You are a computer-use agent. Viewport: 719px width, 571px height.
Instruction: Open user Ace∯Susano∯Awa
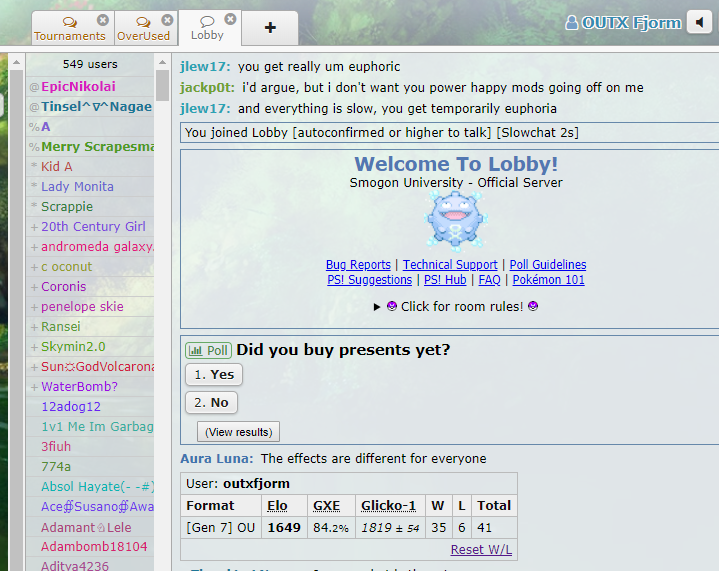tap(90, 507)
